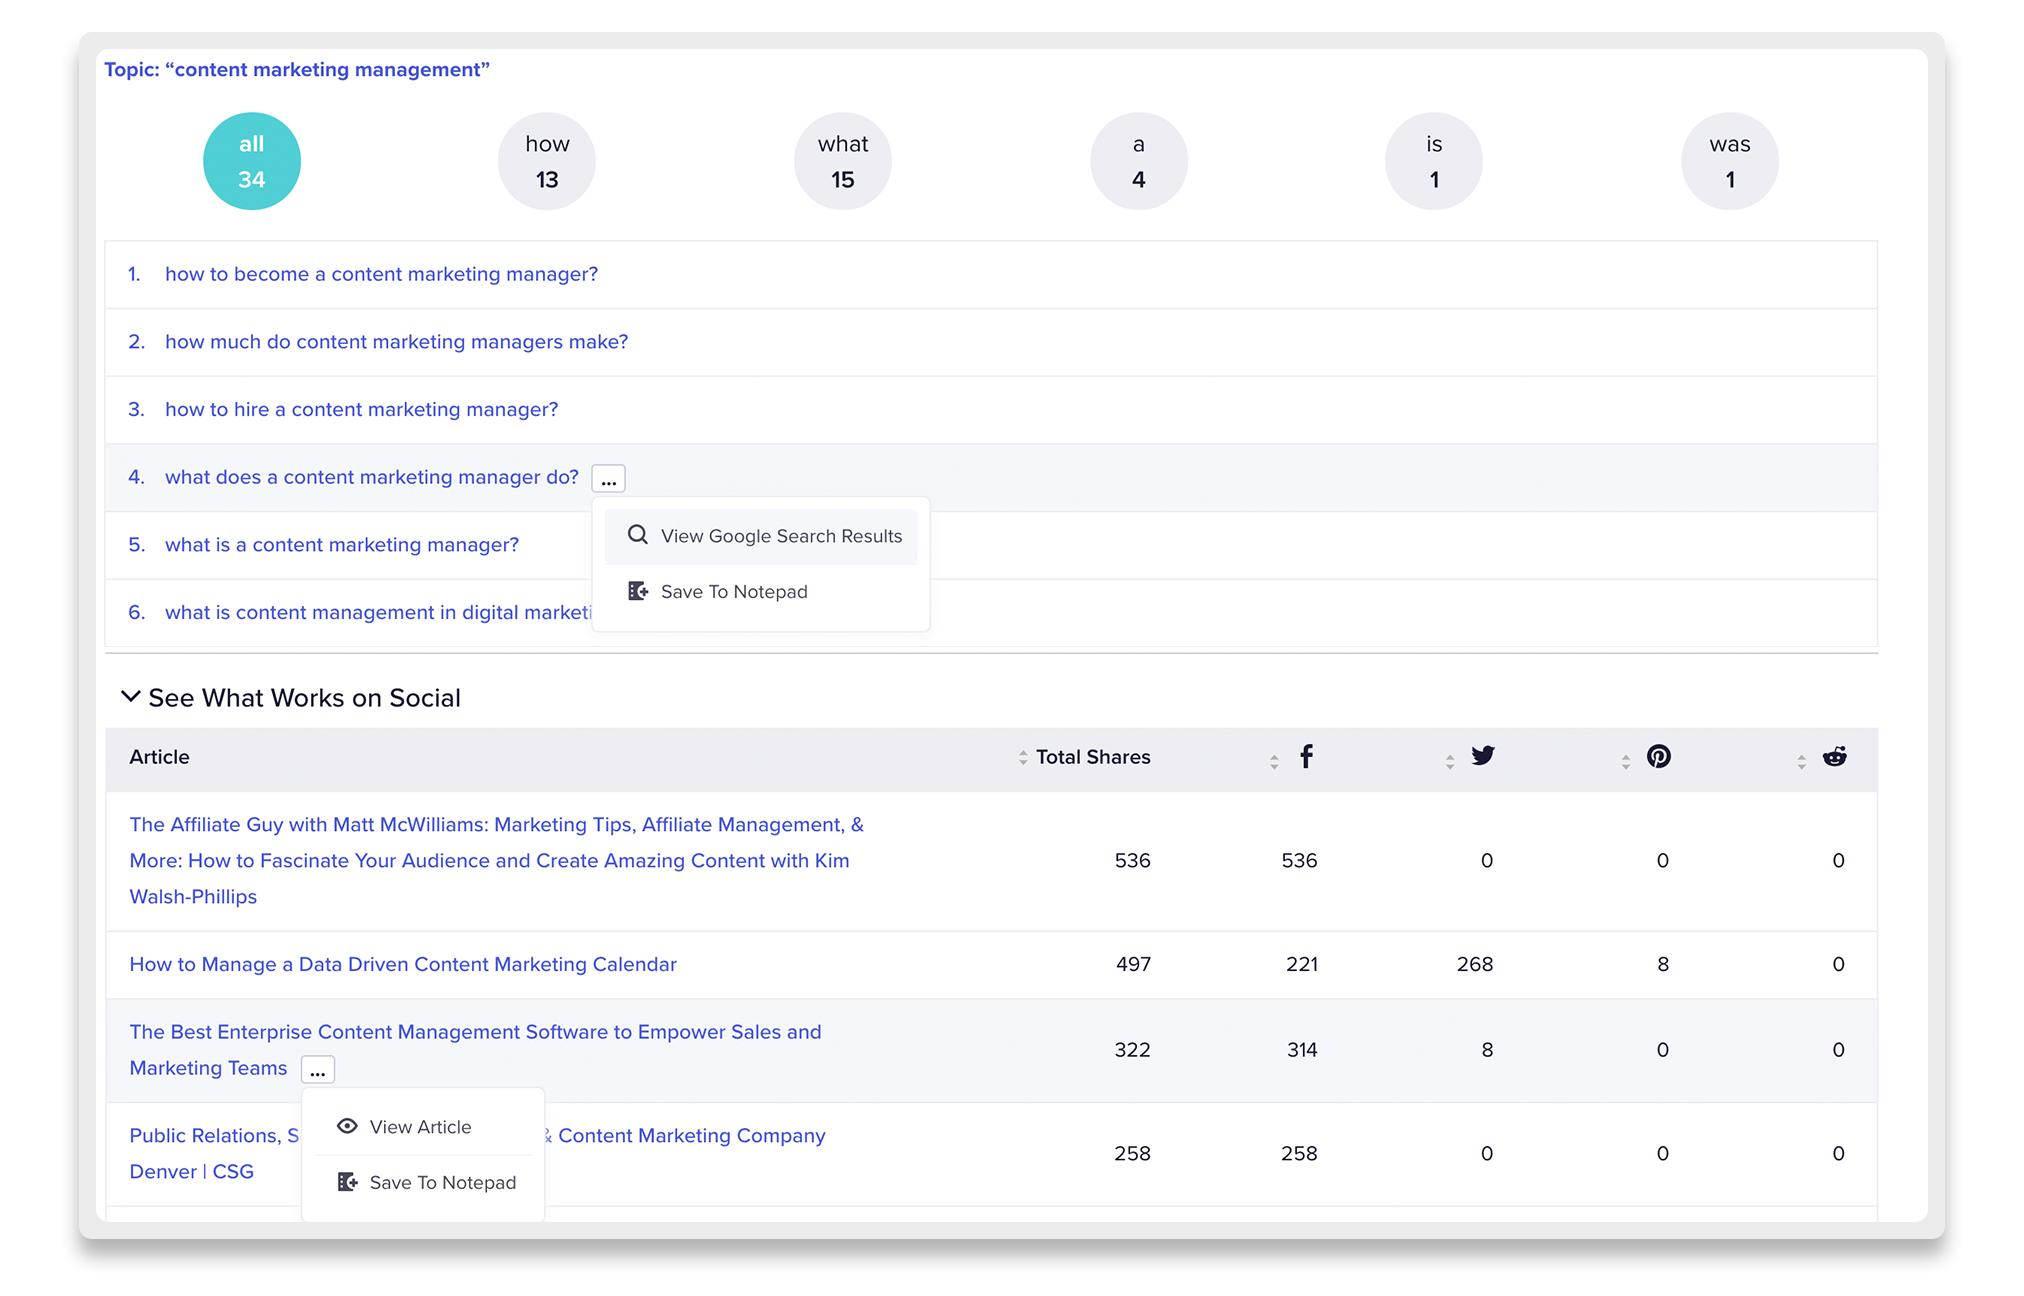Click the Reddit column icon

pyautogui.click(x=1835, y=757)
